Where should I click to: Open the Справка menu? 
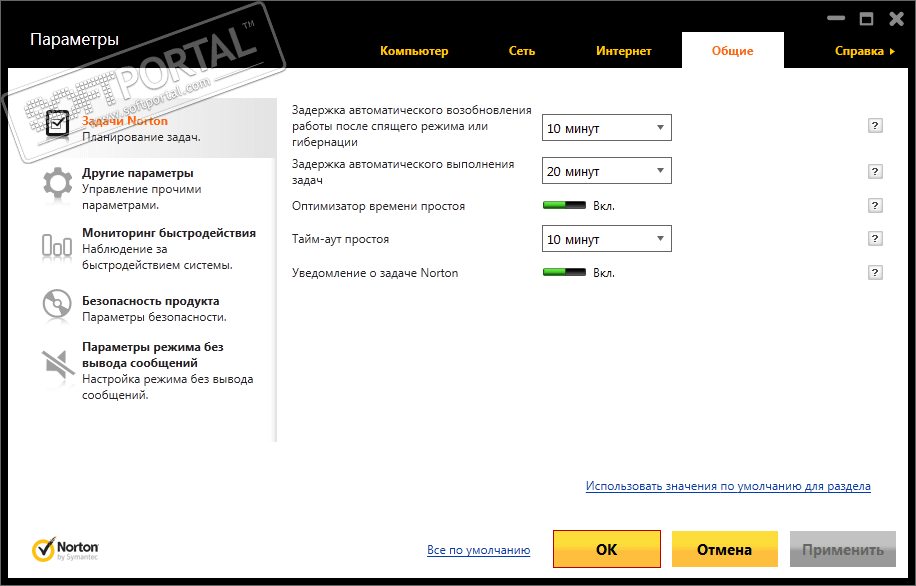pos(865,51)
